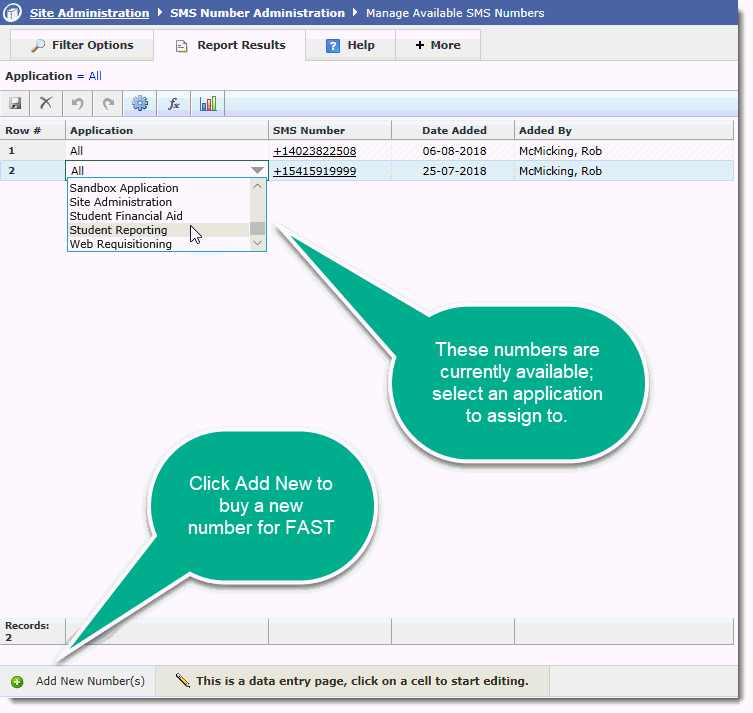Click the FAST logo icon in title bar
Screen dimensions: 753x713
14,14
